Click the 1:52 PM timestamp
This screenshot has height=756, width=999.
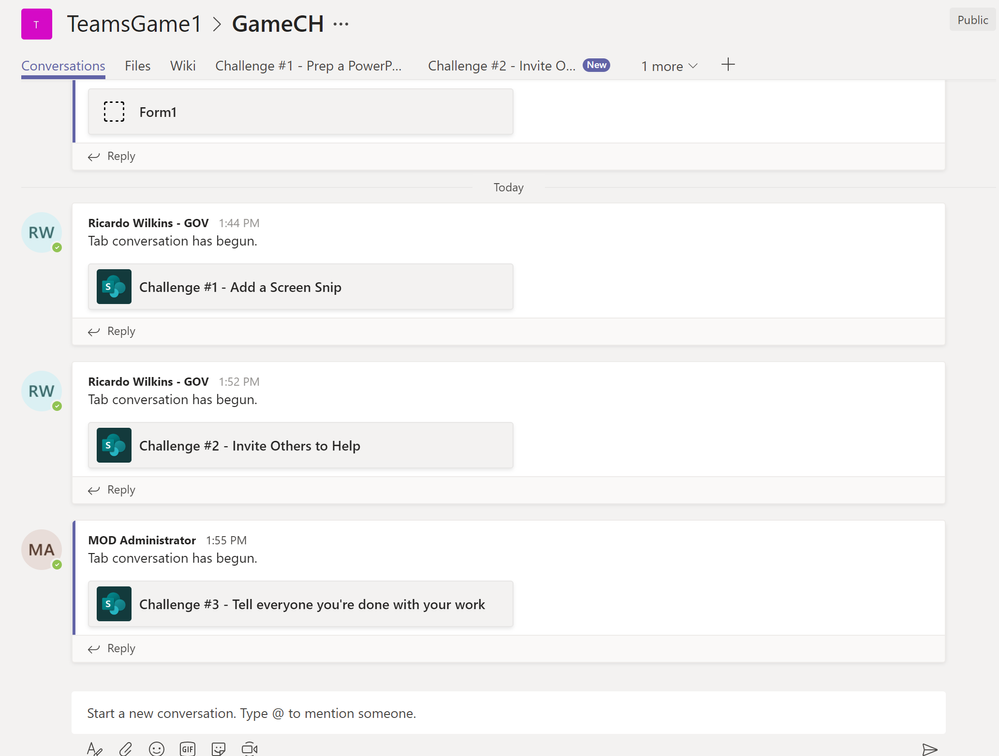(x=239, y=382)
